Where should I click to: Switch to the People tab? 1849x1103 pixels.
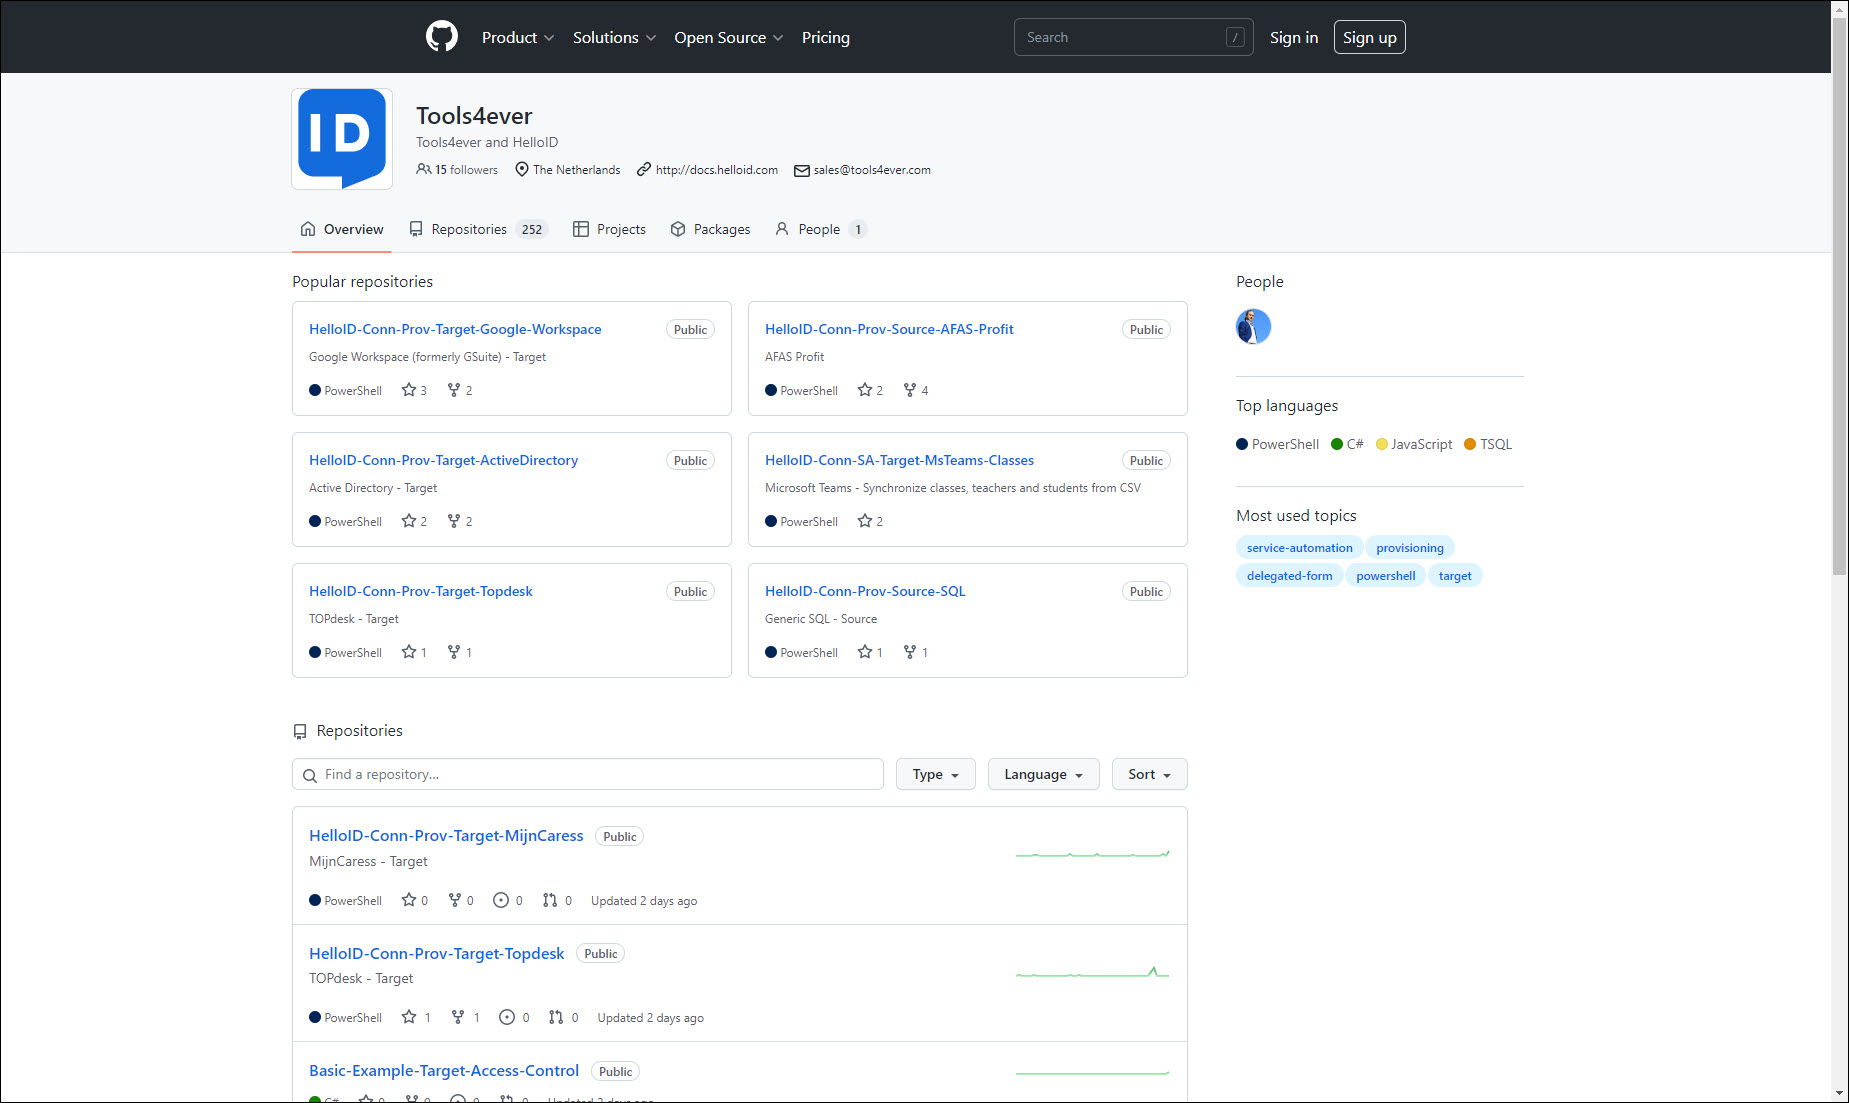(x=820, y=229)
